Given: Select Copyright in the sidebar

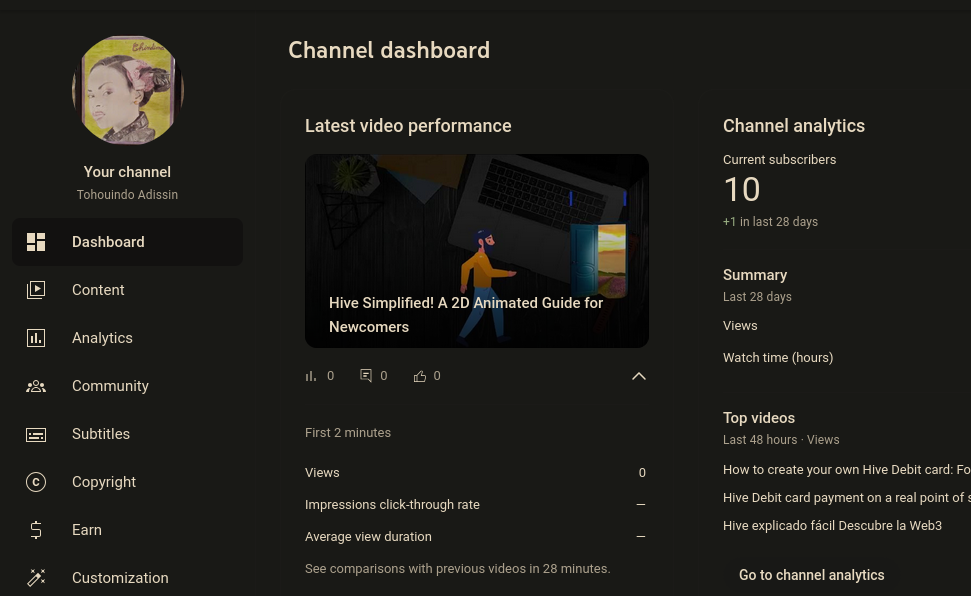Looking at the screenshot, I should pyautogui.click(x=104, y=482).
